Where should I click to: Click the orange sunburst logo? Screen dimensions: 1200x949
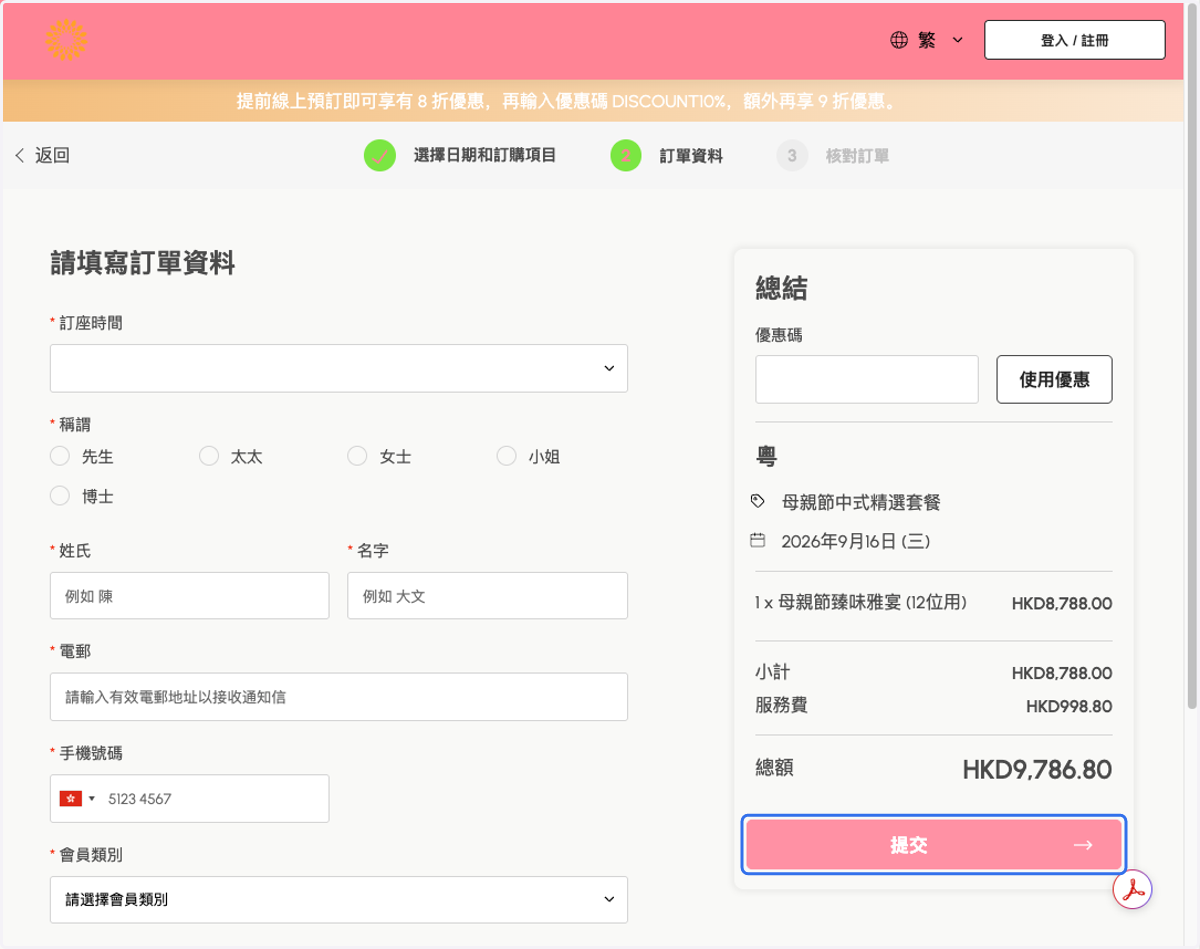click(x=66, y=40)
